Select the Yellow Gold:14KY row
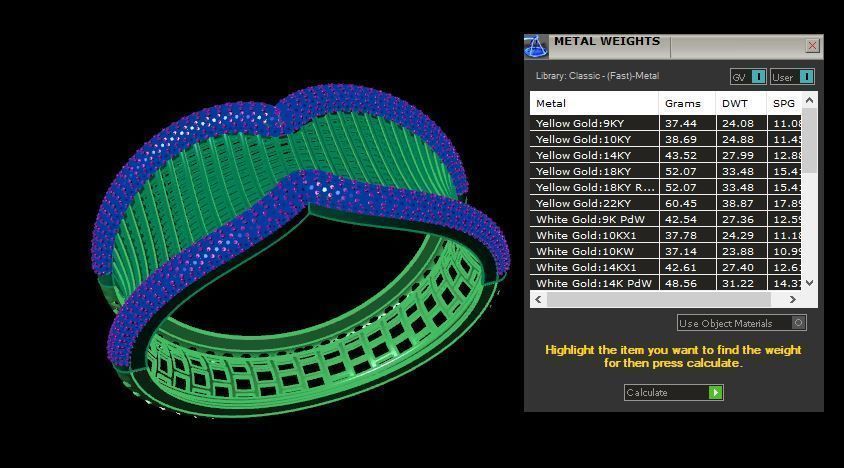Image resolution: width=844 pixels, height=468 pixels. (x=666, y=155)
